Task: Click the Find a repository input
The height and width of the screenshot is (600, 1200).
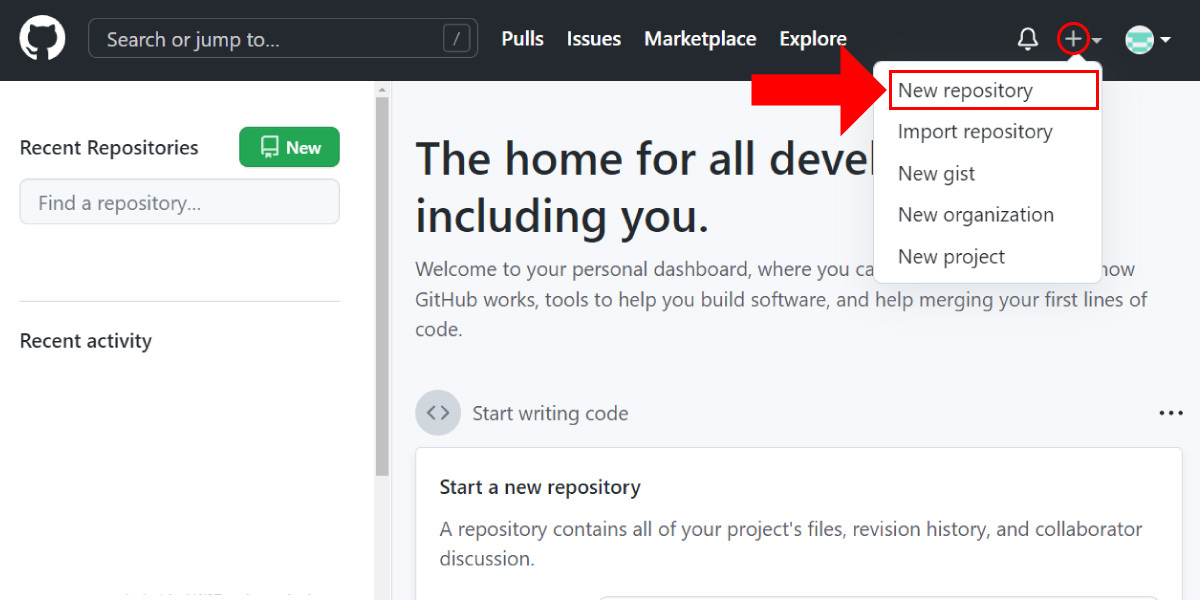Action: coord(180,202)
